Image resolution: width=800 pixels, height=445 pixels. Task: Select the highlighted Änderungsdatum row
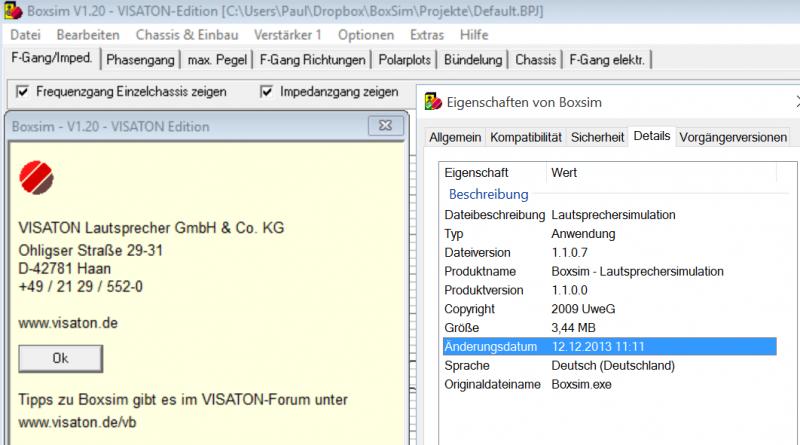pos(610,347)
